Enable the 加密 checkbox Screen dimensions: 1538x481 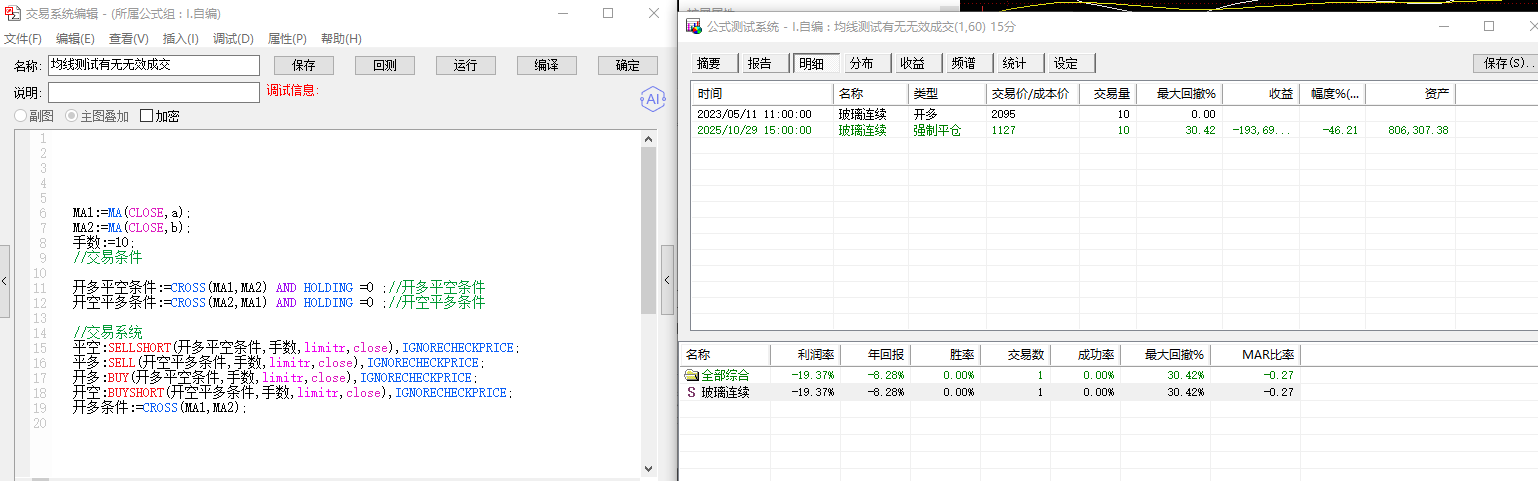147,116
